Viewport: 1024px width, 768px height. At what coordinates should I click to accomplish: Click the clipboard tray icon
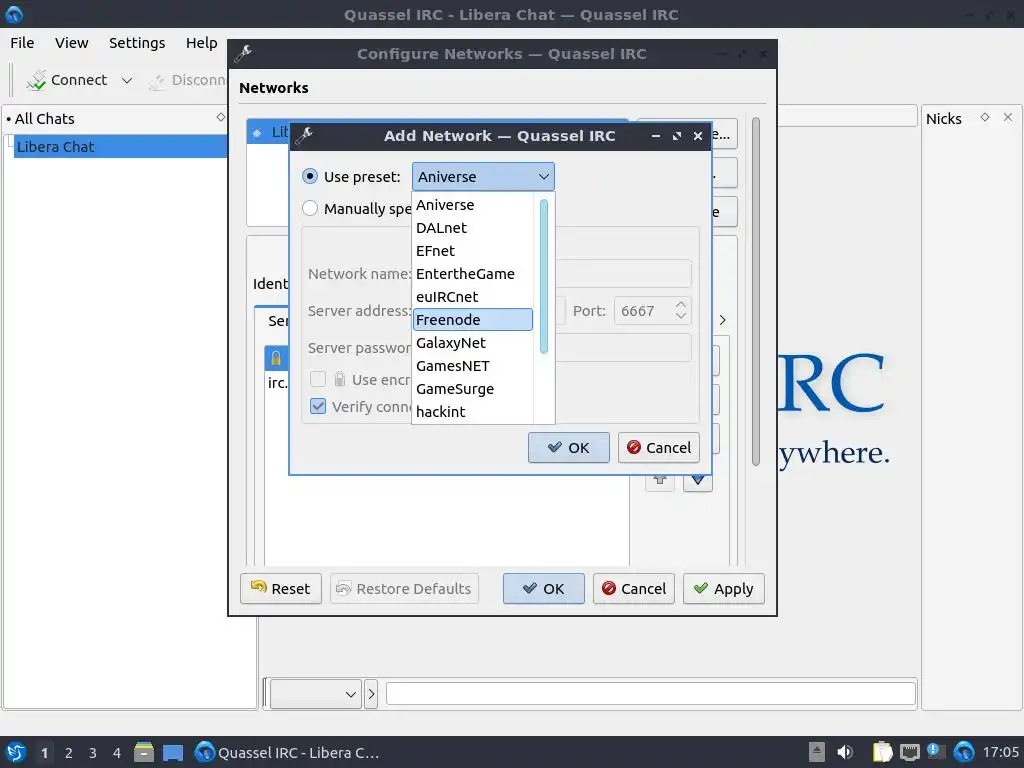[882, 752]
